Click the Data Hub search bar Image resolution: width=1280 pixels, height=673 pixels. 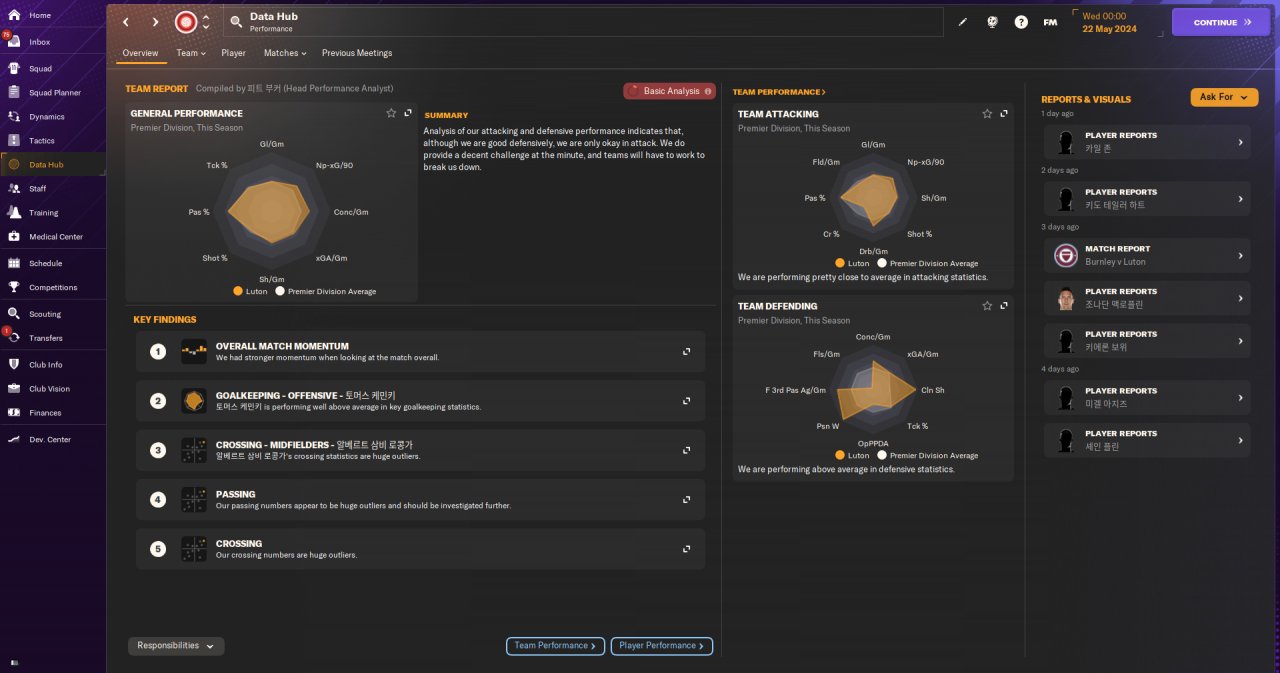(x=583, y=22)
